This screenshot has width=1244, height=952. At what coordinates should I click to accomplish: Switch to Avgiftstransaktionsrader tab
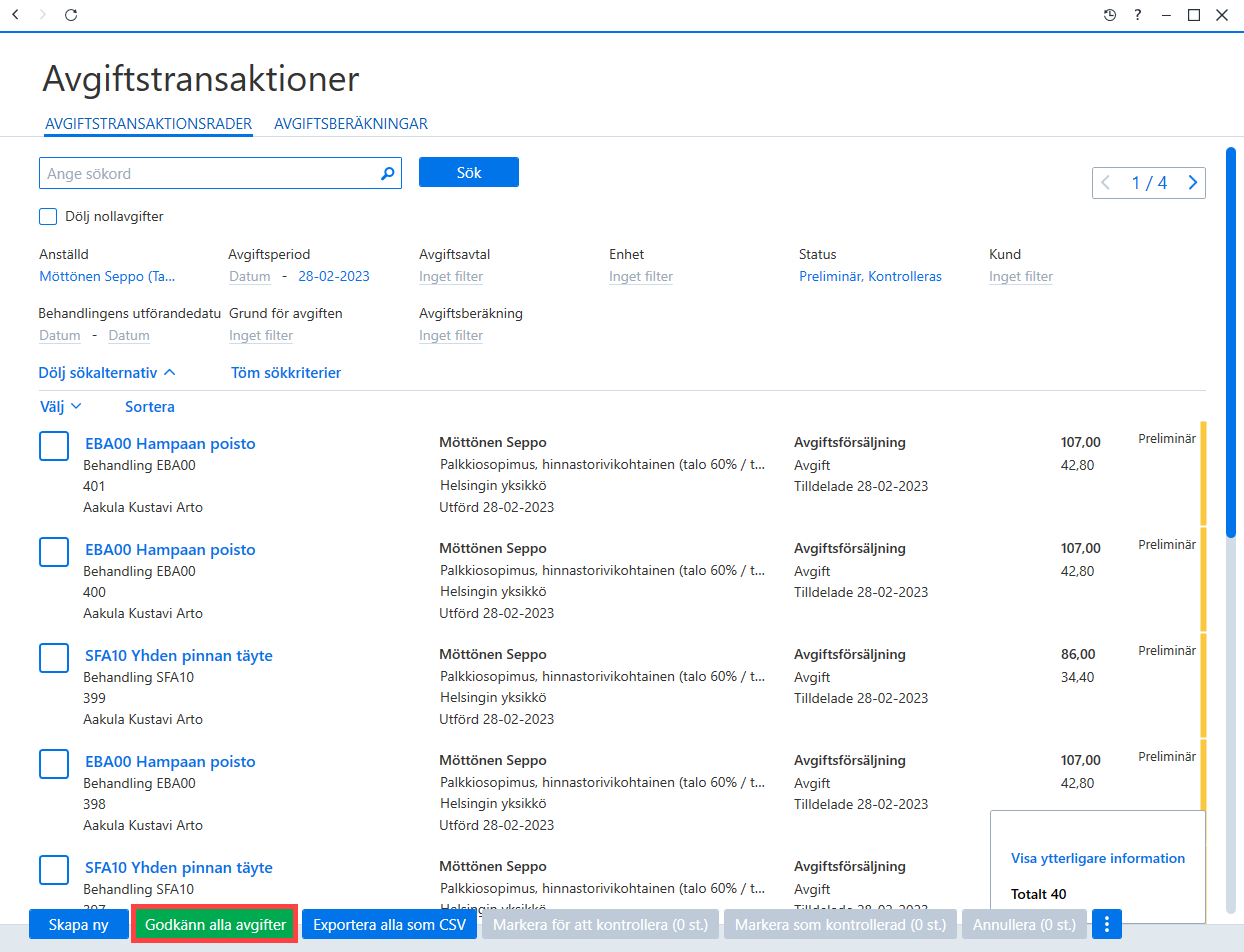[148, 124]
